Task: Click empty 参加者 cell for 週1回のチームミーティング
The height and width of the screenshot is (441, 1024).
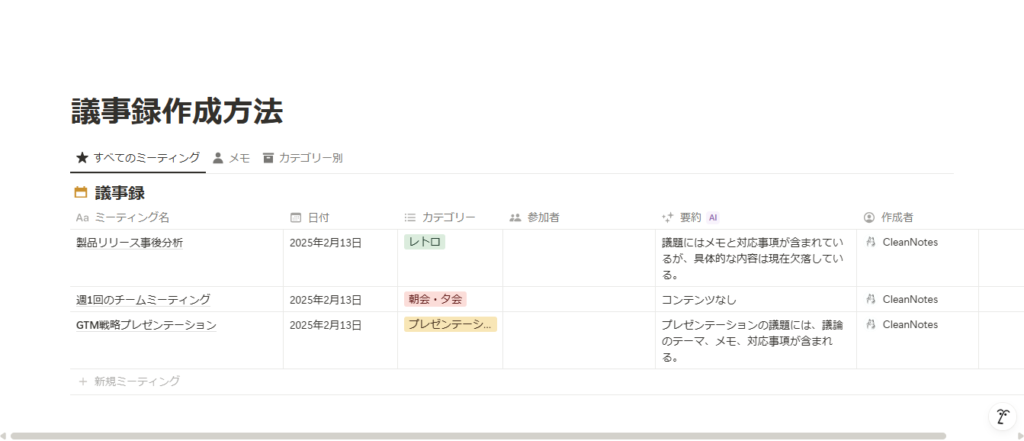Action: pyautogui.click(x=579, y=299)
